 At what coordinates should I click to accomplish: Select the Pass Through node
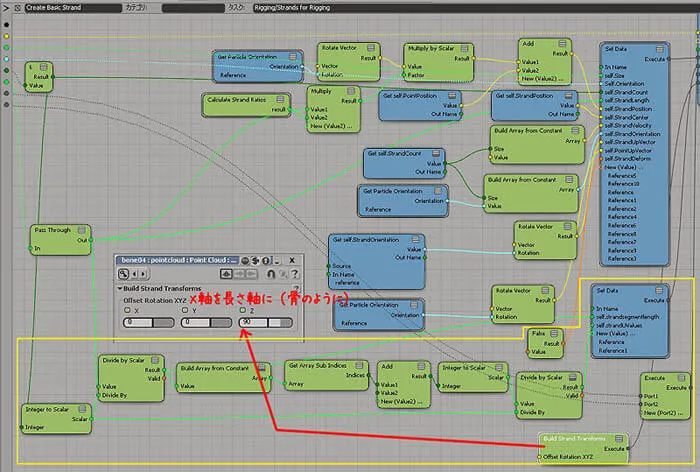point(60,240)
